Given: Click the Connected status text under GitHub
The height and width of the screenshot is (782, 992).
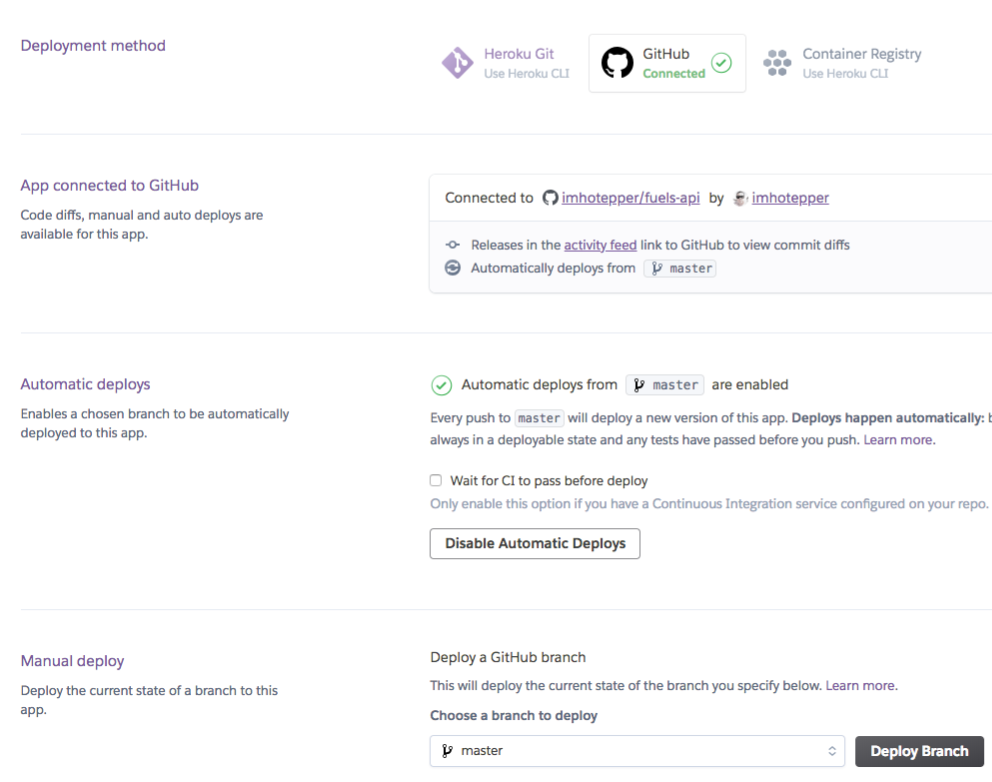Looking at the screenshot, I should point(674,73).
